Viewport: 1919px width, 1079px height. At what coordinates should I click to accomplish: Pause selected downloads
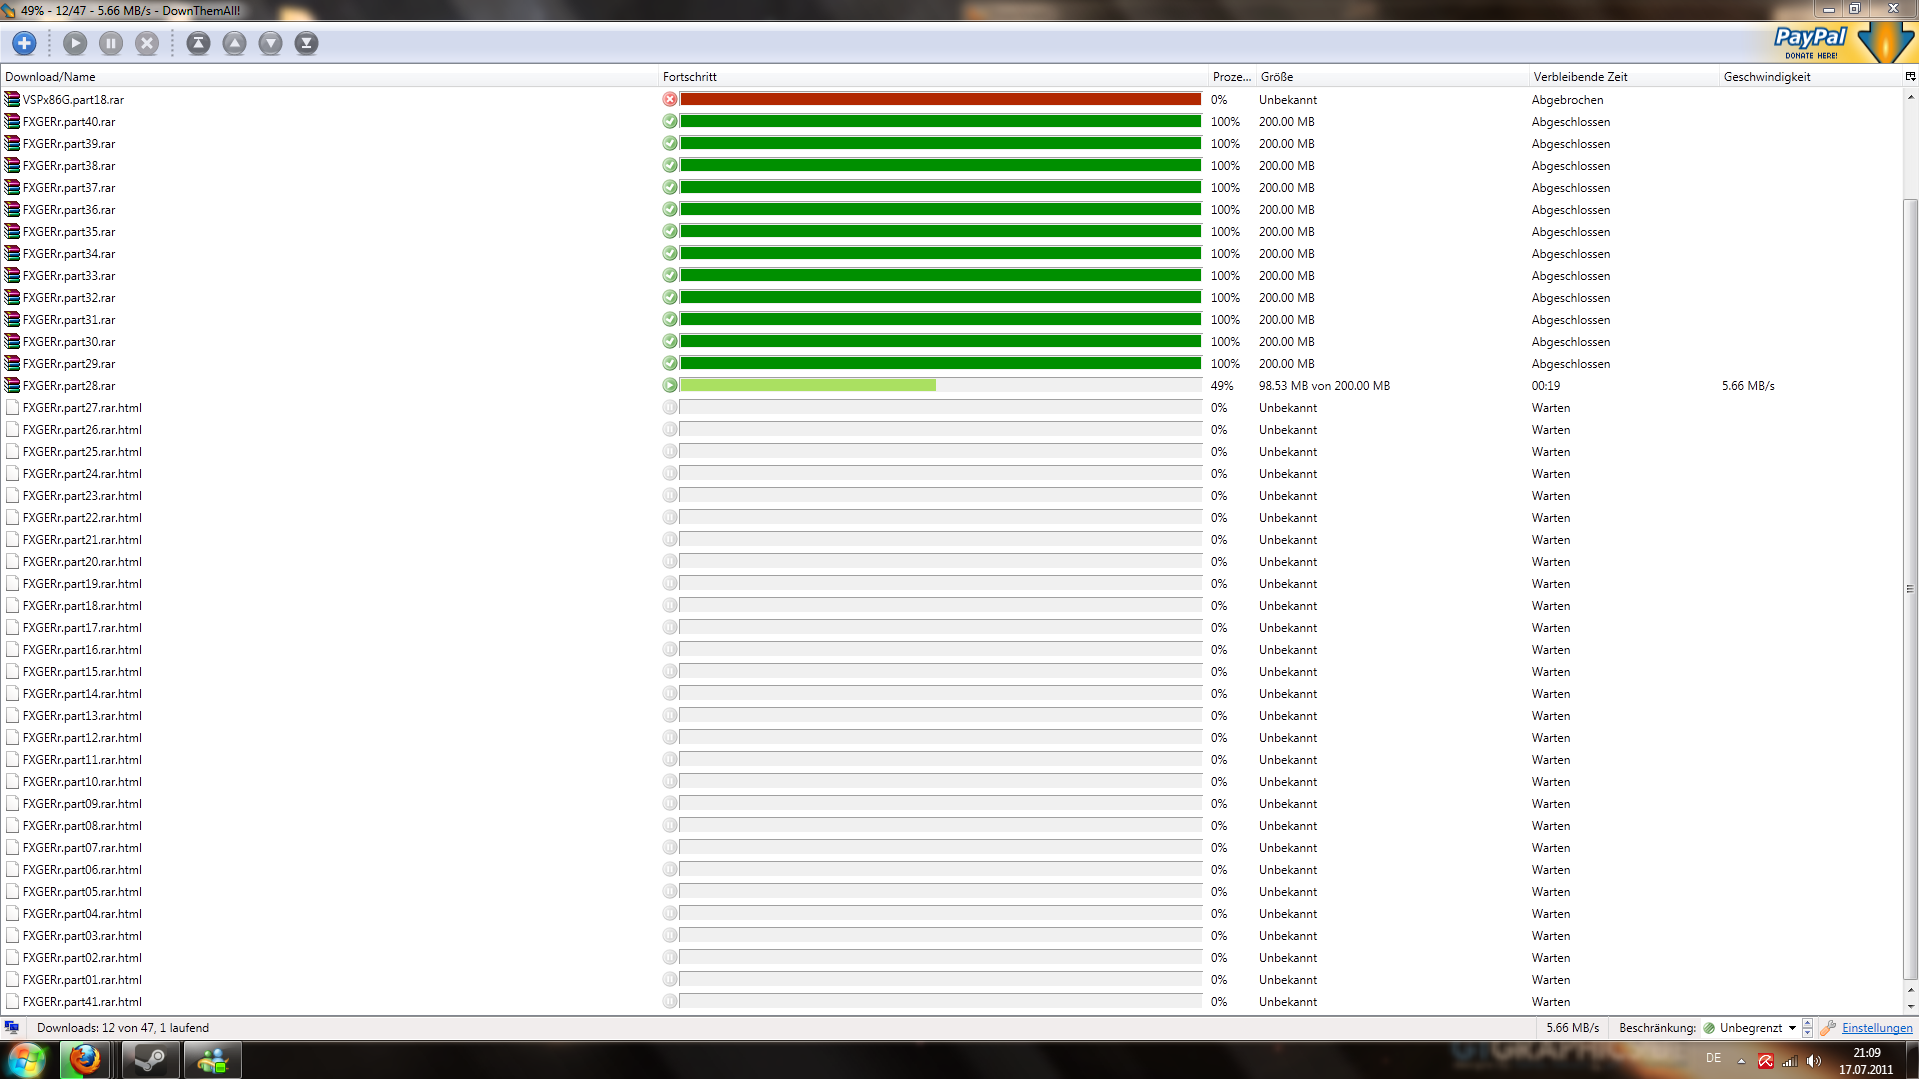coord(111,43)
